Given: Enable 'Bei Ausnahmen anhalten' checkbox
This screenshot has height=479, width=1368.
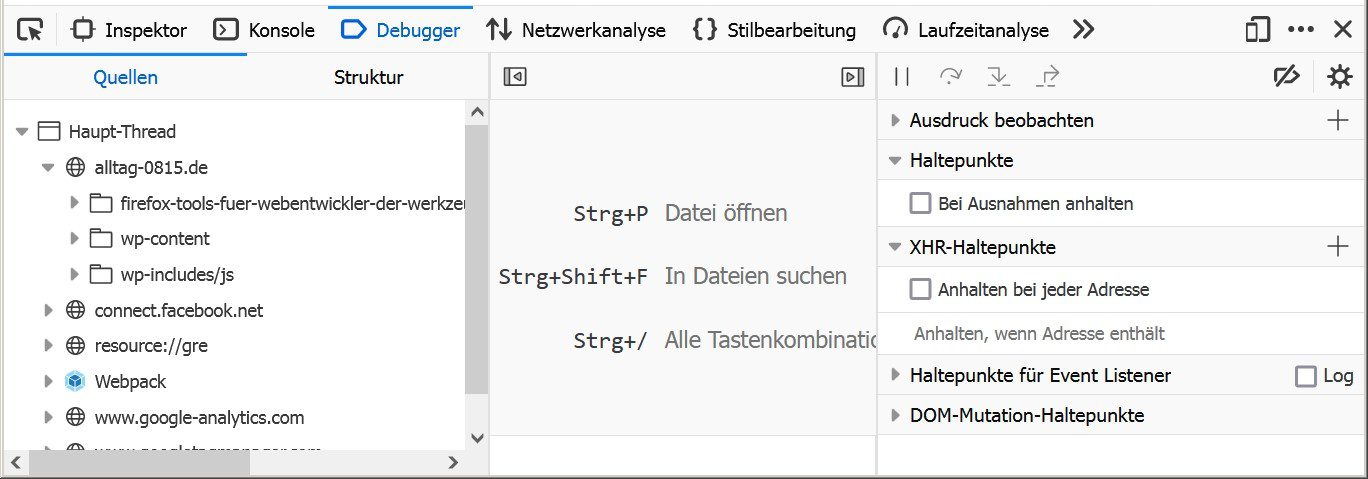Looking at the screenshot, I should 920,204.
